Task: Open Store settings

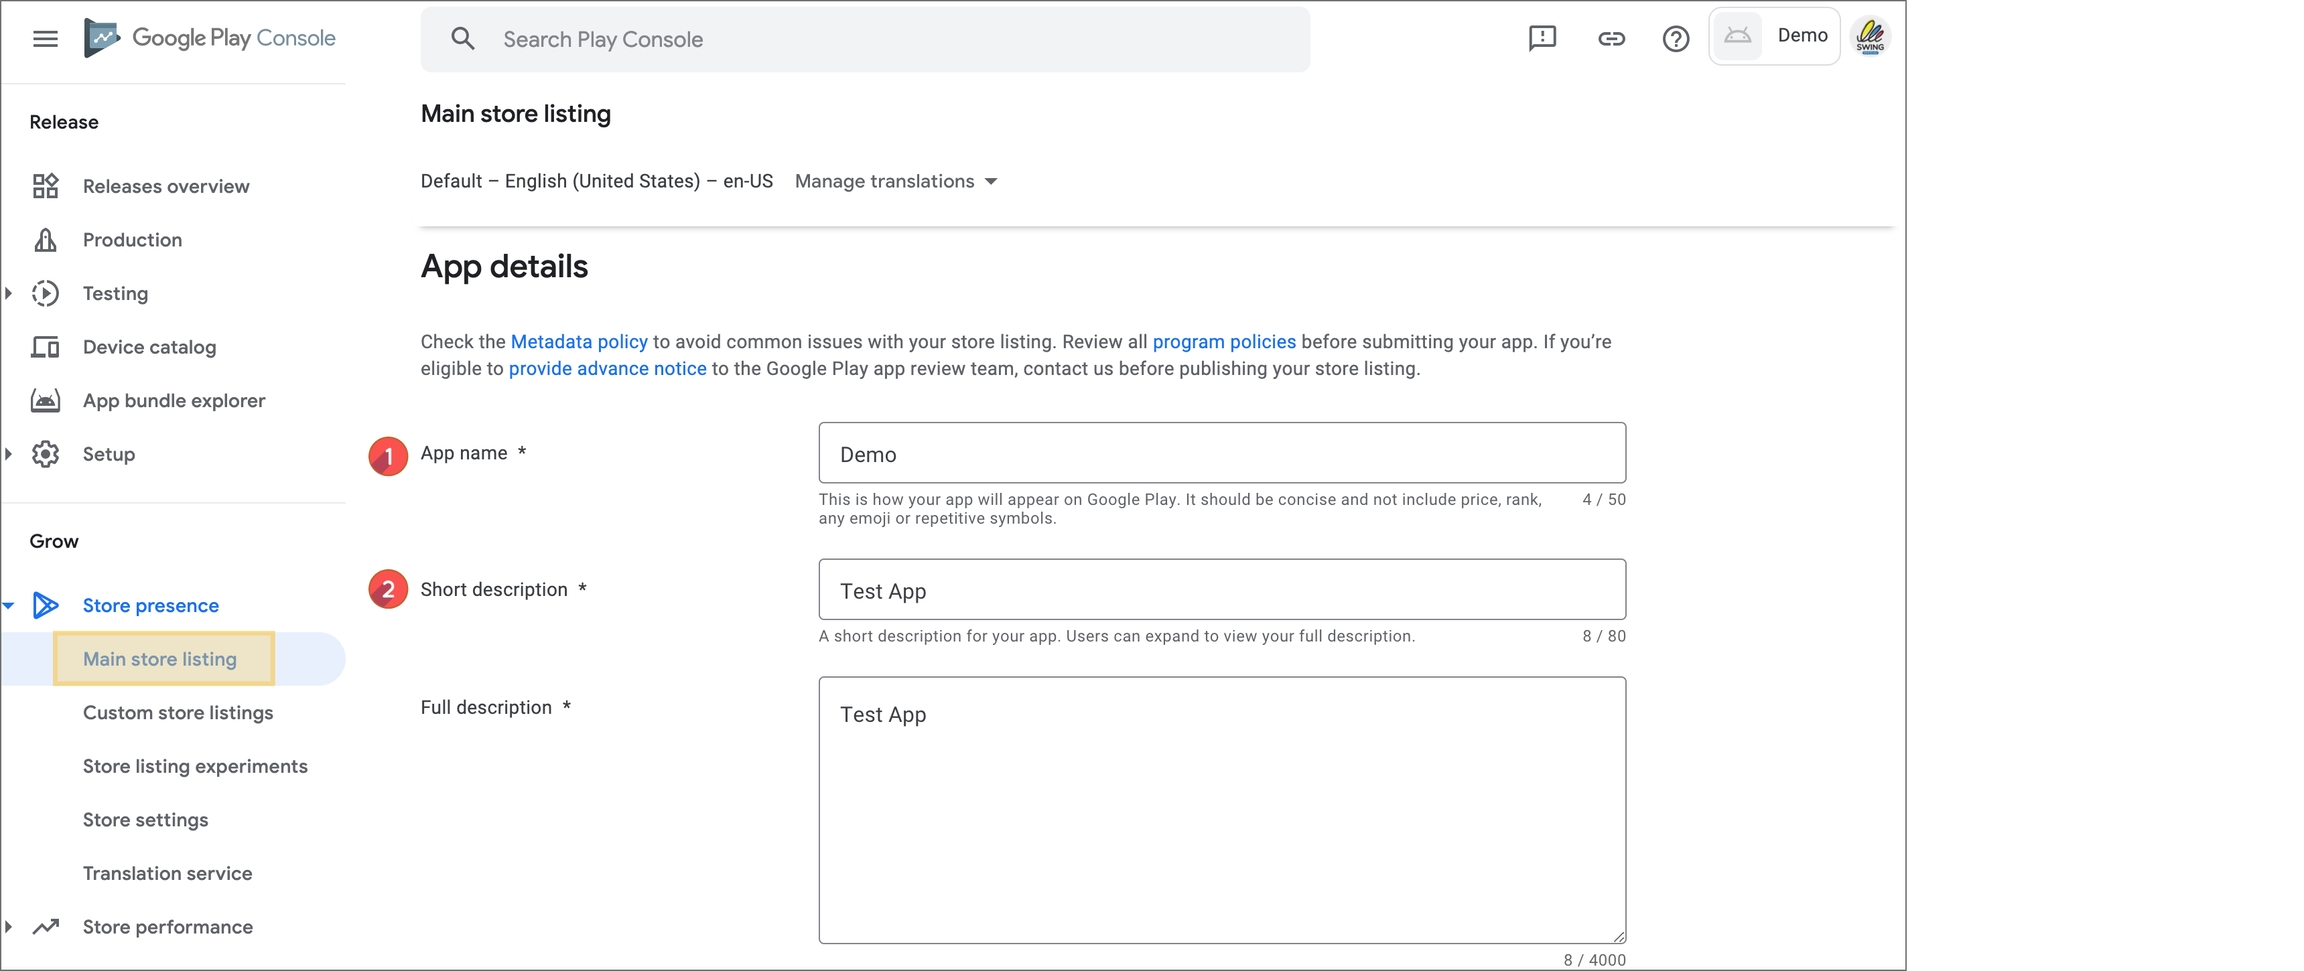Action: (145, 820)
